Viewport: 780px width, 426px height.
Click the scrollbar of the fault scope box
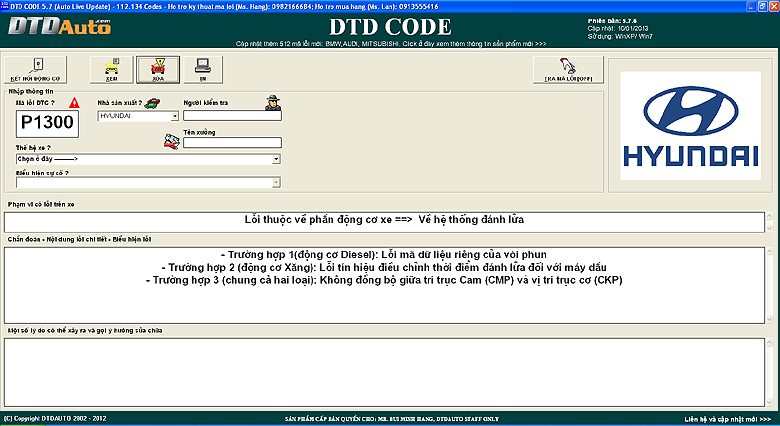pyautogui.click(x=770, y=222)
